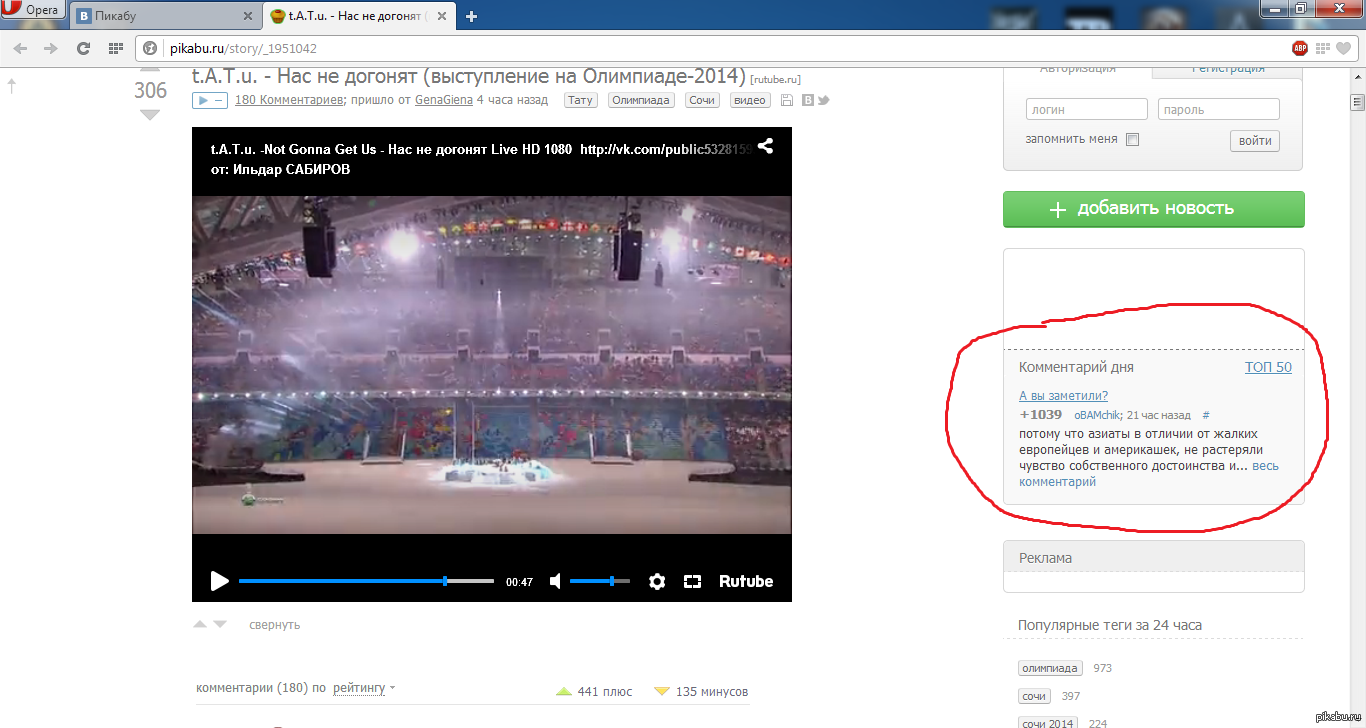Open video settings gear in player
The height and width of the screenshot is (728, 1366).
pyautogui.click(x=657, y=581)
